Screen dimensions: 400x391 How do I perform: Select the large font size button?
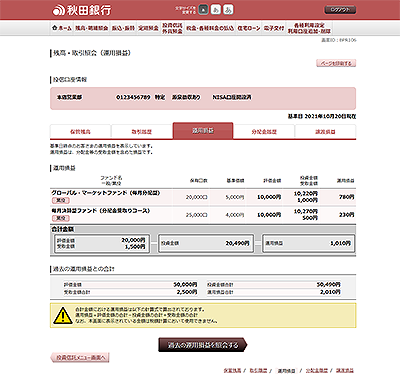pos(228,10)
